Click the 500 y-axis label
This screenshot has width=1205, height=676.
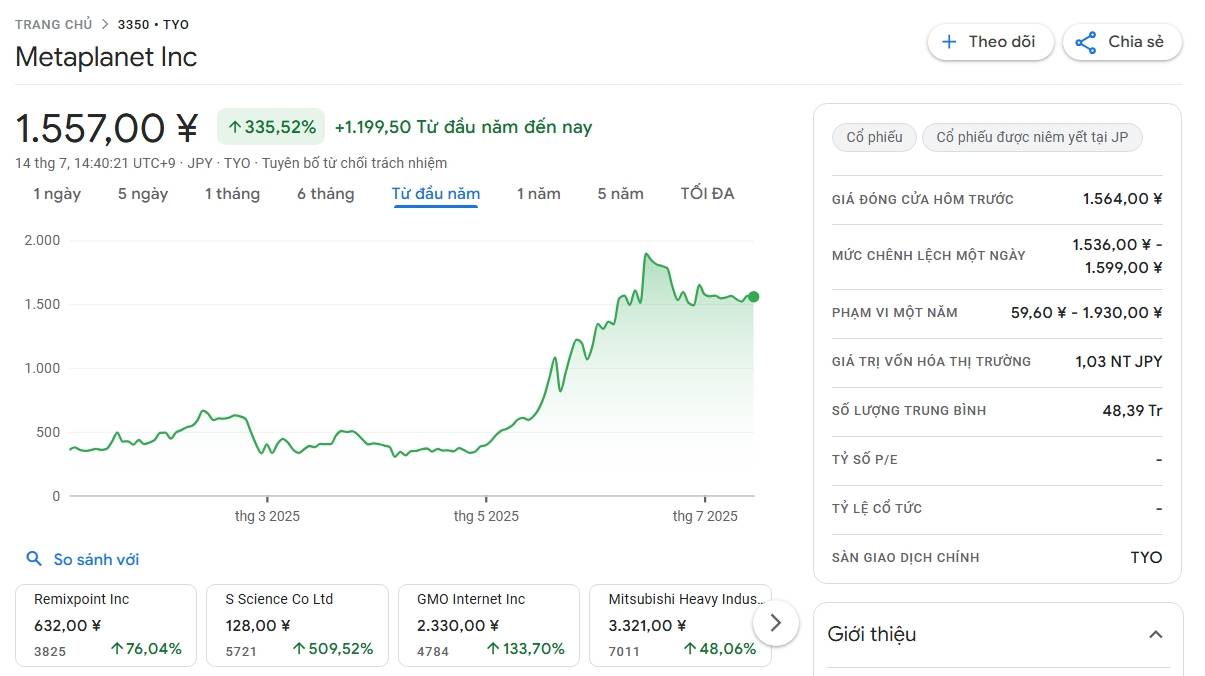[x=49, y=432]
